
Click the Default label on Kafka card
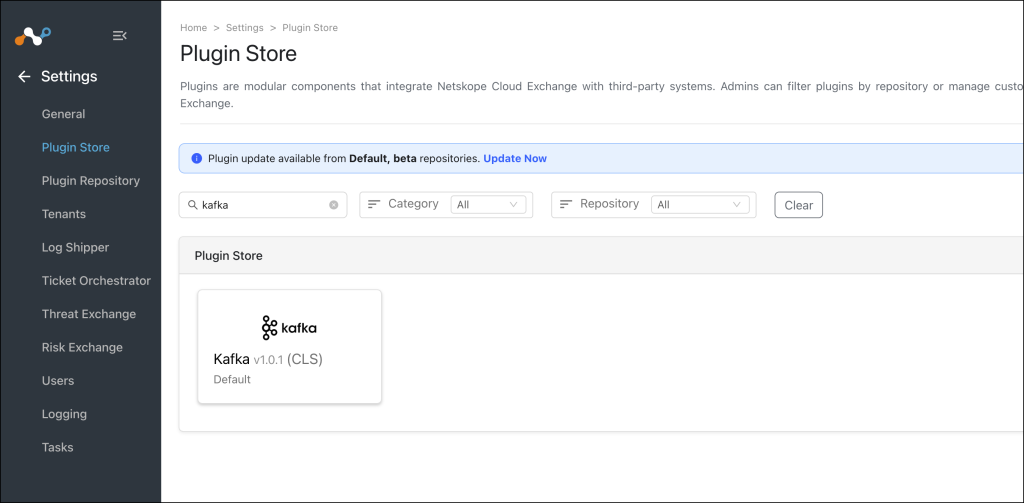click(x=232, y=379)
